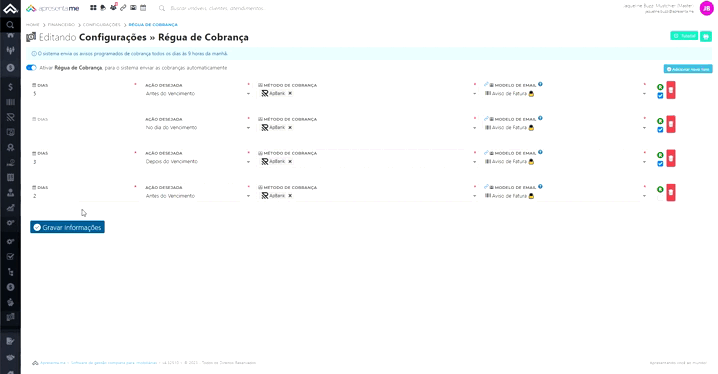Viewport: 718px width, 374px height.
Task: Open Ação Desejada dropdown showing 'Depois do Vencimento'
Action: (198, 162)
